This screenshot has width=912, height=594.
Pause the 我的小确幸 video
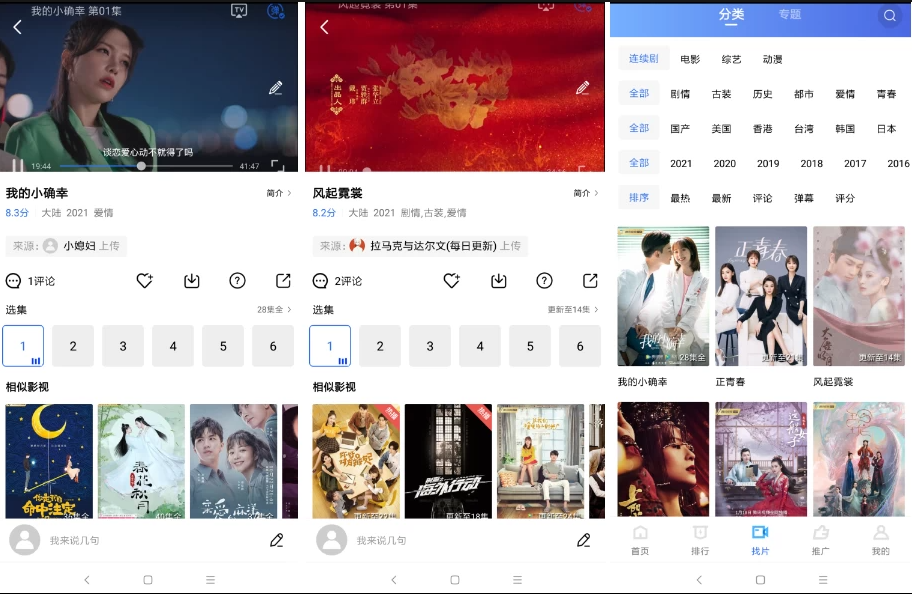[x=17, y=166]
